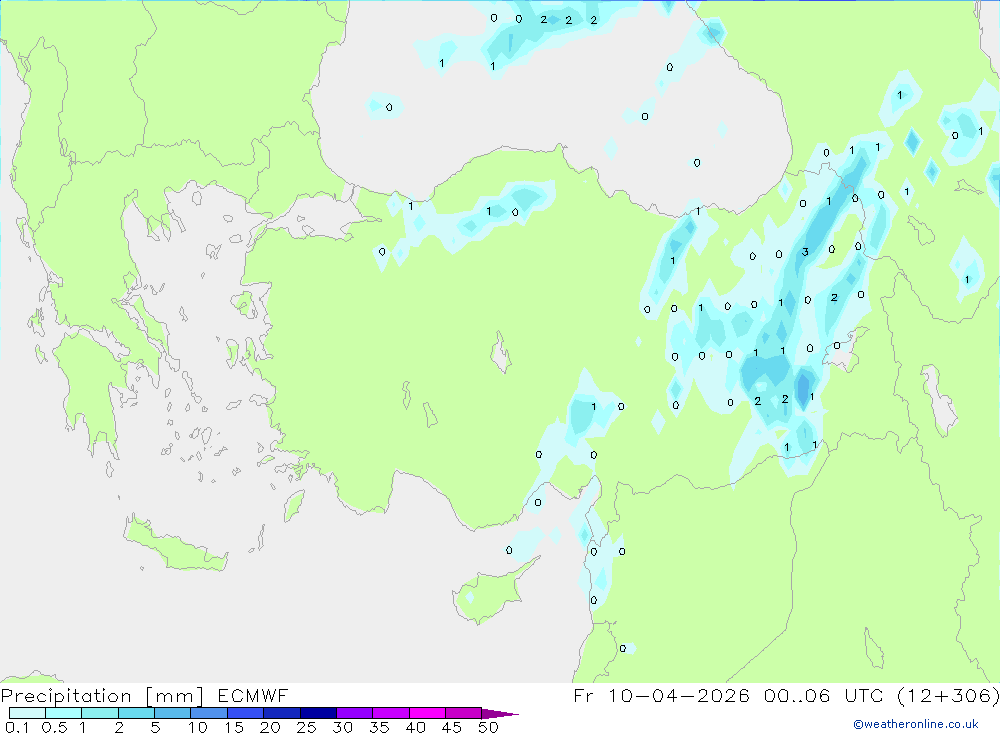Screen dimensions: 1000x733
Task: Select the 0.1–0.5 mm legend color swatch
Action: click(x=27, y=713)
